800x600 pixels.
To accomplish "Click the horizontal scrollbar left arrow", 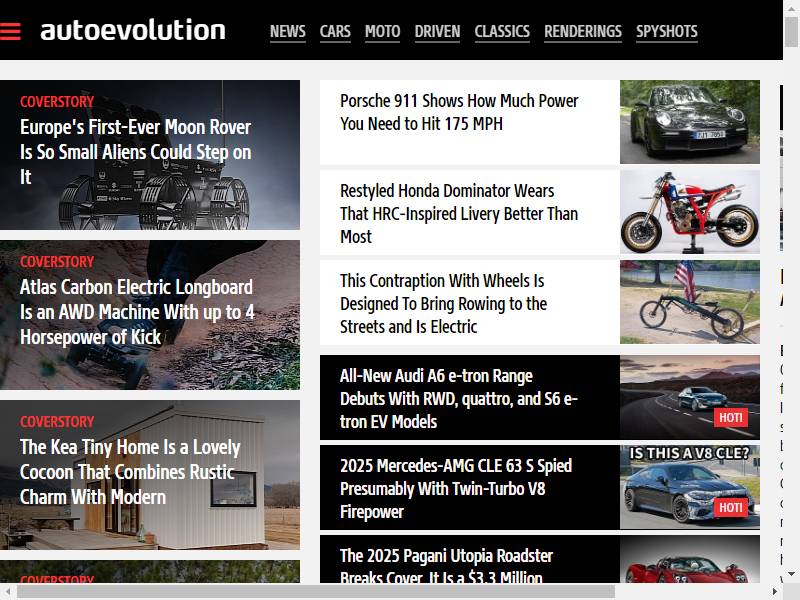I will coord(8,592).
